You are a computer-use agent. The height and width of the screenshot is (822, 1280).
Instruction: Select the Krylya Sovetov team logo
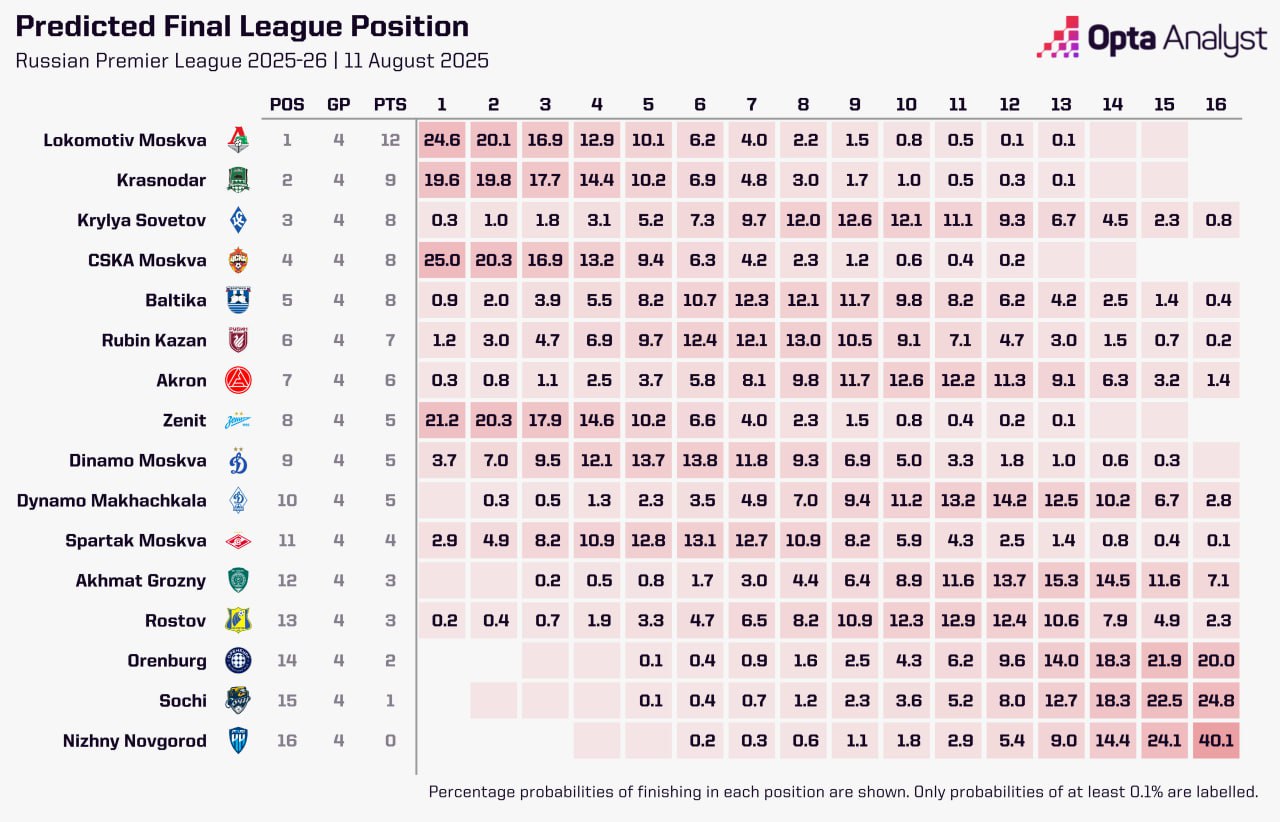pos(238,220)
